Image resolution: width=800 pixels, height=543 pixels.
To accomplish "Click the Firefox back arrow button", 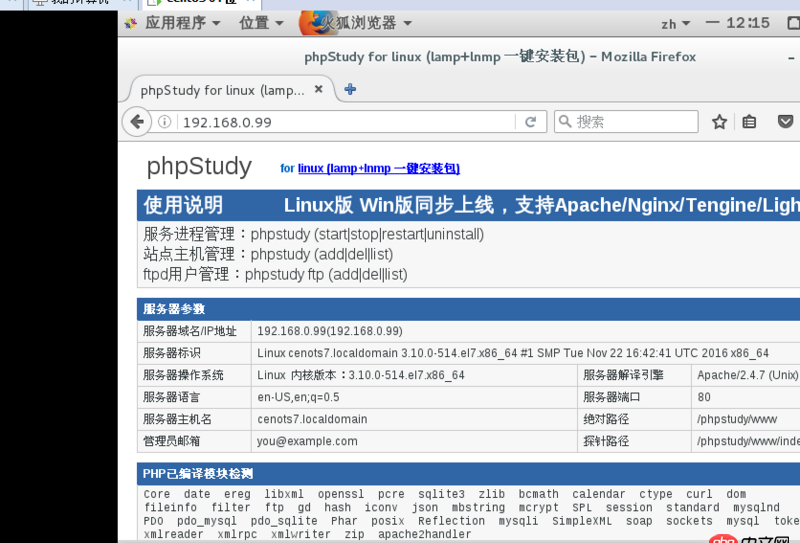I will tap(137, 122).
